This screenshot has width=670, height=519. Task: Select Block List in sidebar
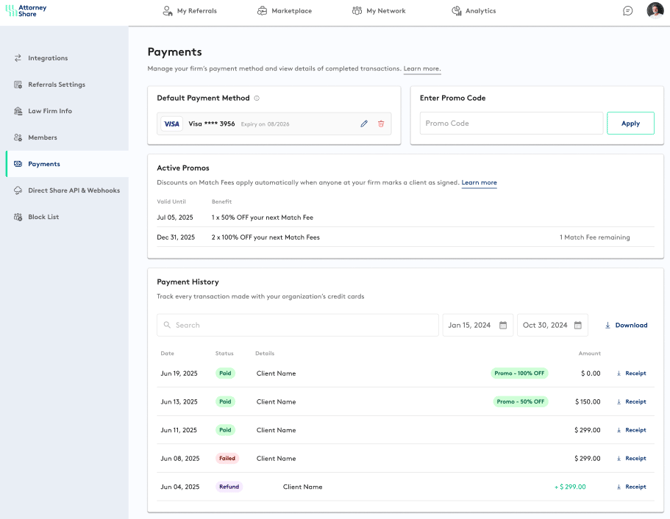pos(43,217)
